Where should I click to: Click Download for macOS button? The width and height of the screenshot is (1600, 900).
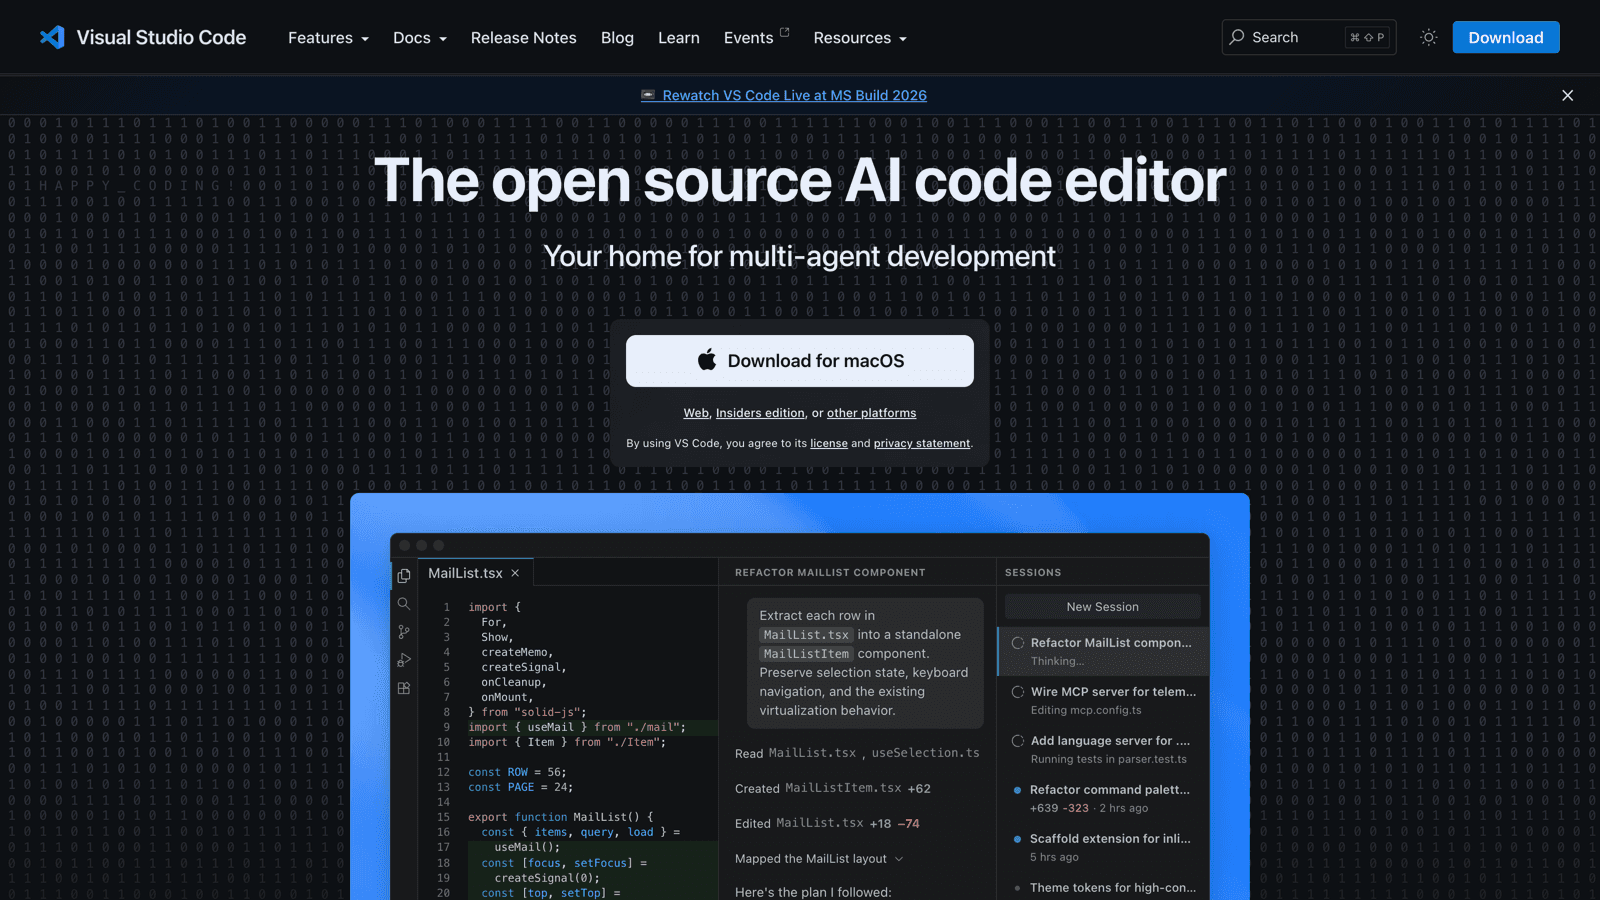(800, 361)
